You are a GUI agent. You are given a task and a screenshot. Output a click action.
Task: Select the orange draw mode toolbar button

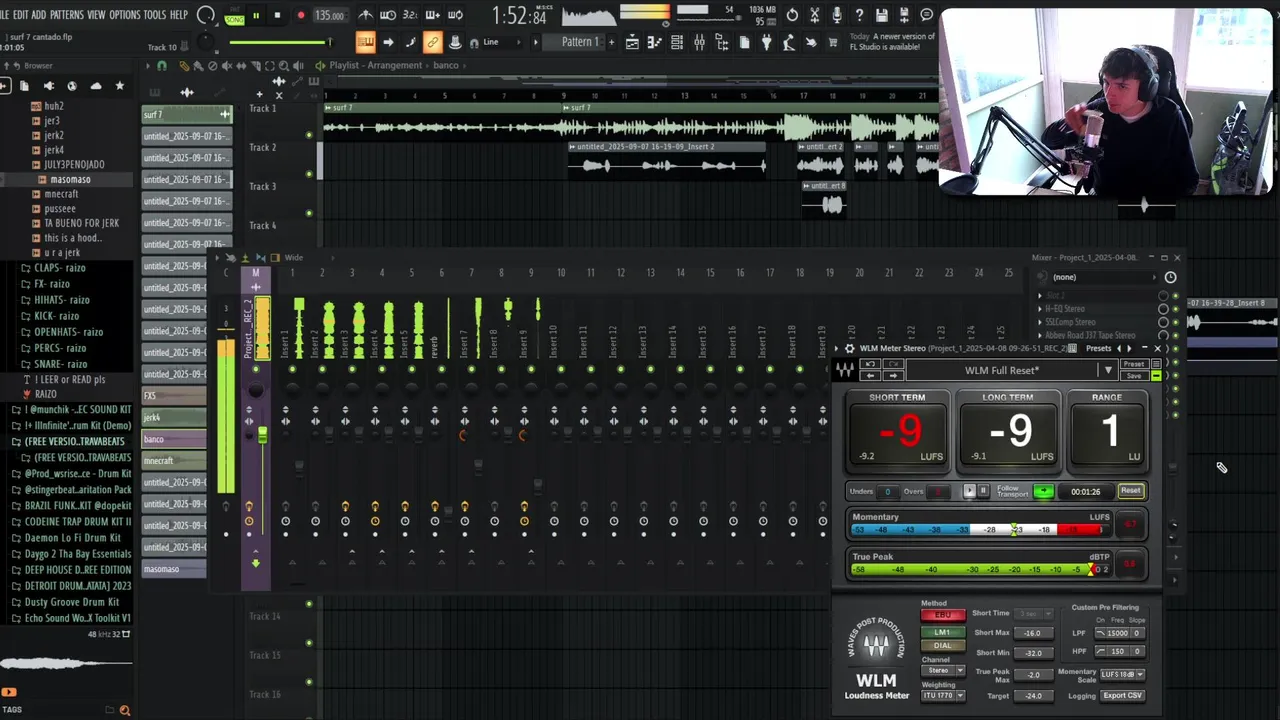click(365, 42)
